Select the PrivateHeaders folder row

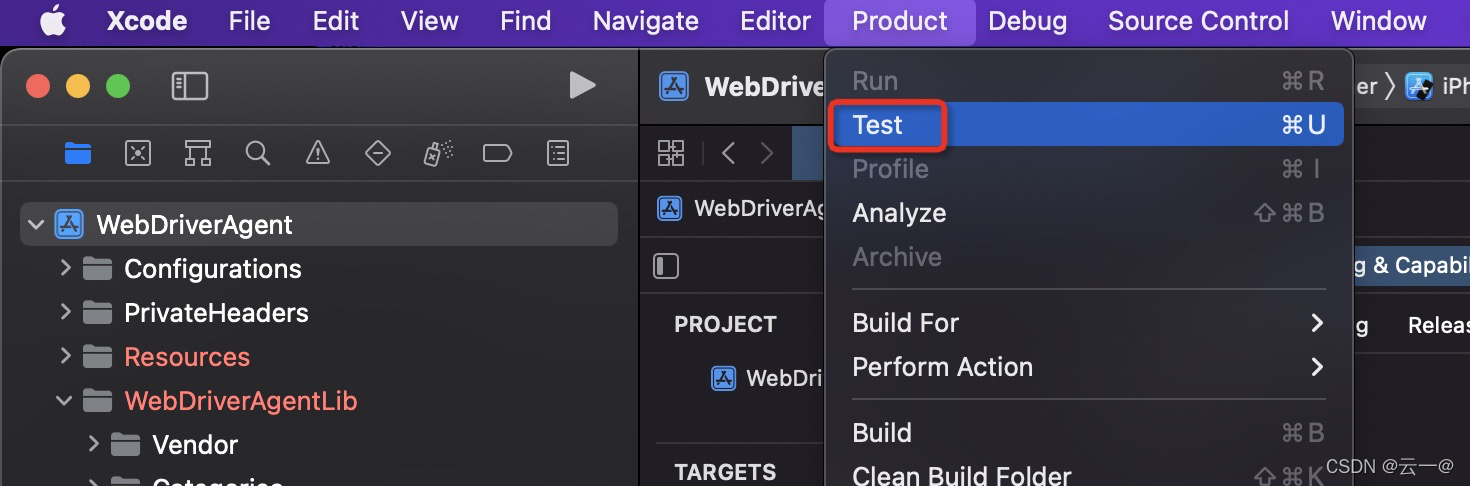[319, 312]
